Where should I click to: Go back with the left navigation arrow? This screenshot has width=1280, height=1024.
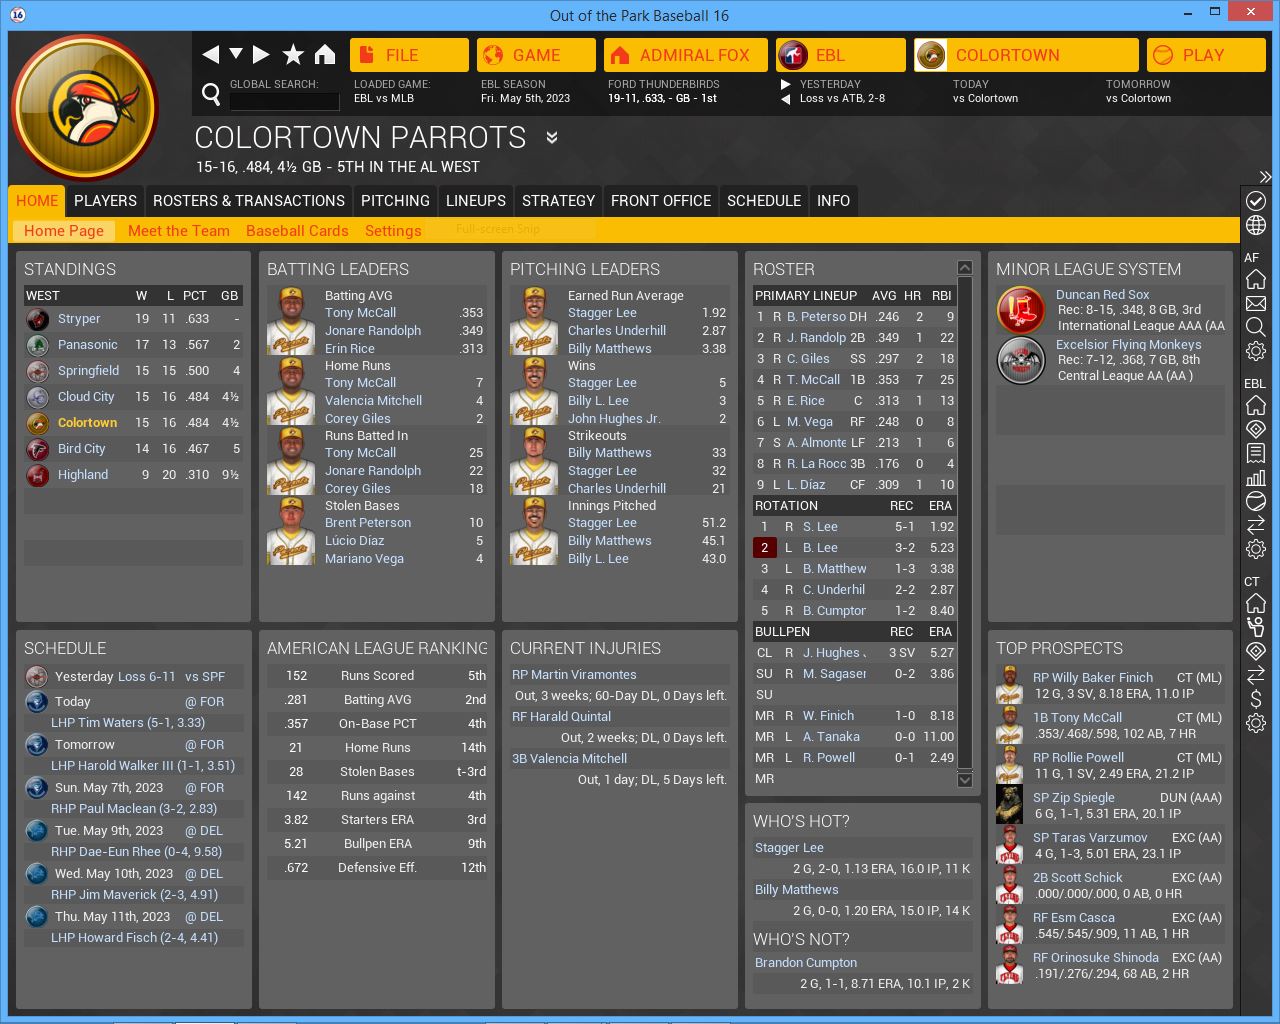tap(210, 55)
